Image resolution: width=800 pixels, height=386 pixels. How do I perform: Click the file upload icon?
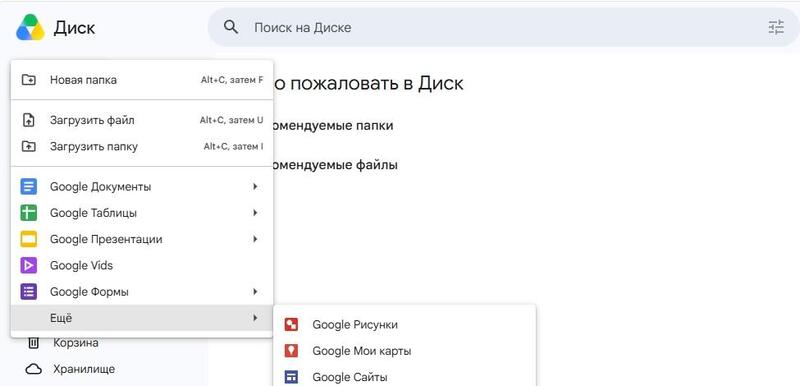point(29,120)
